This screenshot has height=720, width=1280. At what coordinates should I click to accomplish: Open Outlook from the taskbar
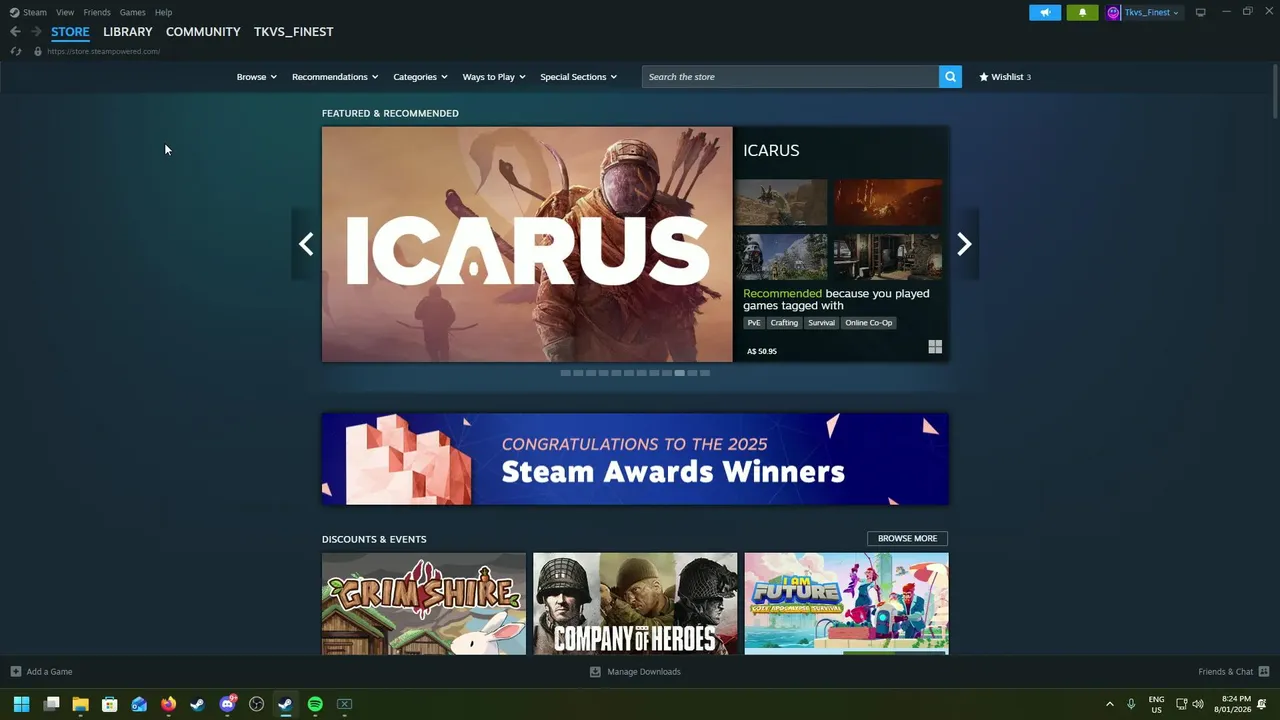coord(139,704)
